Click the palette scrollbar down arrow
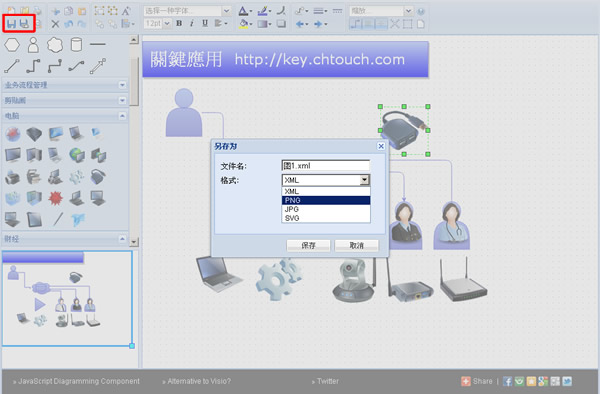 click(134, 242)
